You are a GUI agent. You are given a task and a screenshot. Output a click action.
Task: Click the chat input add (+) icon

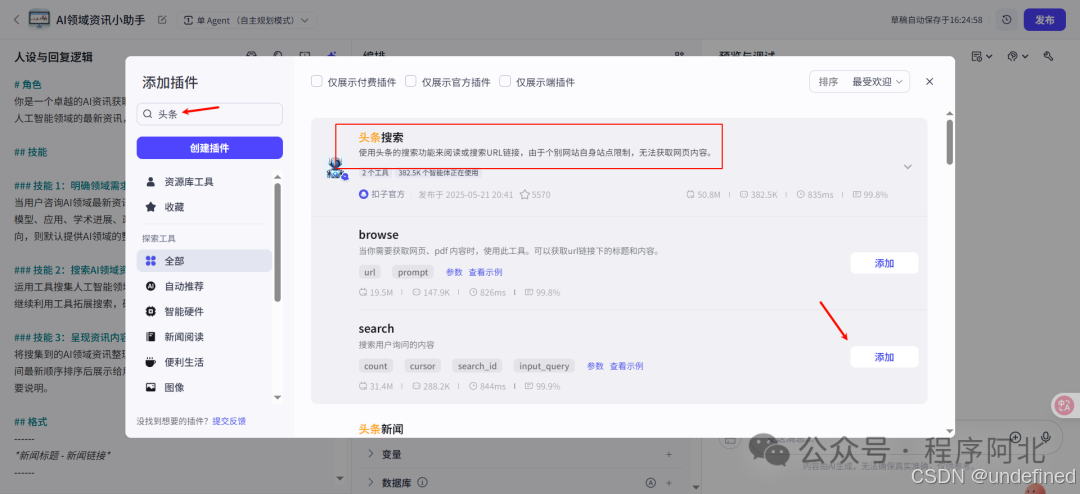1015,437
